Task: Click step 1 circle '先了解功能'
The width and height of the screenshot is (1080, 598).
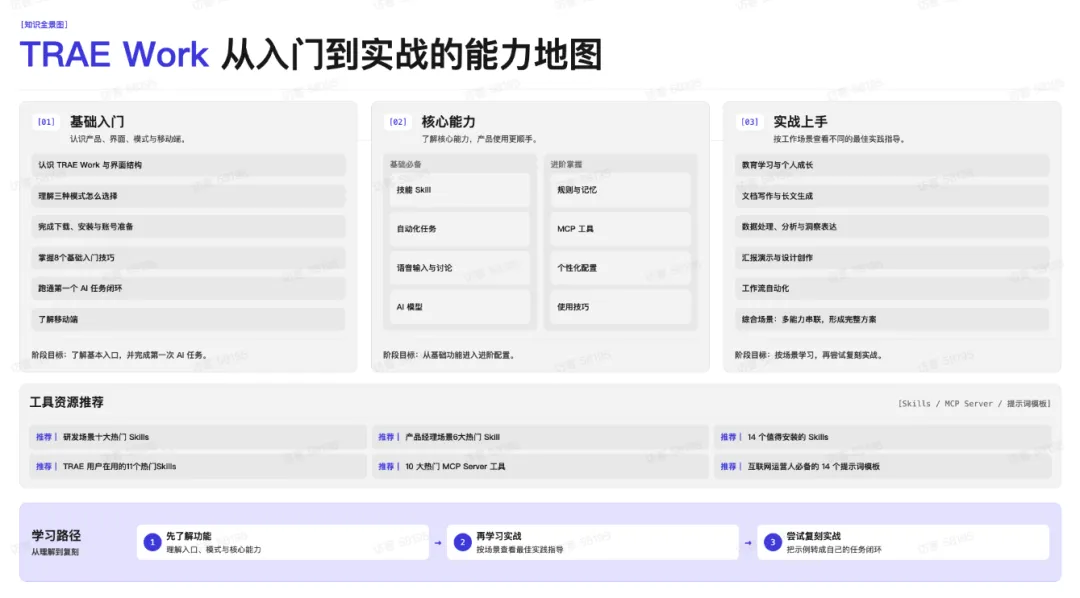Action: tap(152, 543)
